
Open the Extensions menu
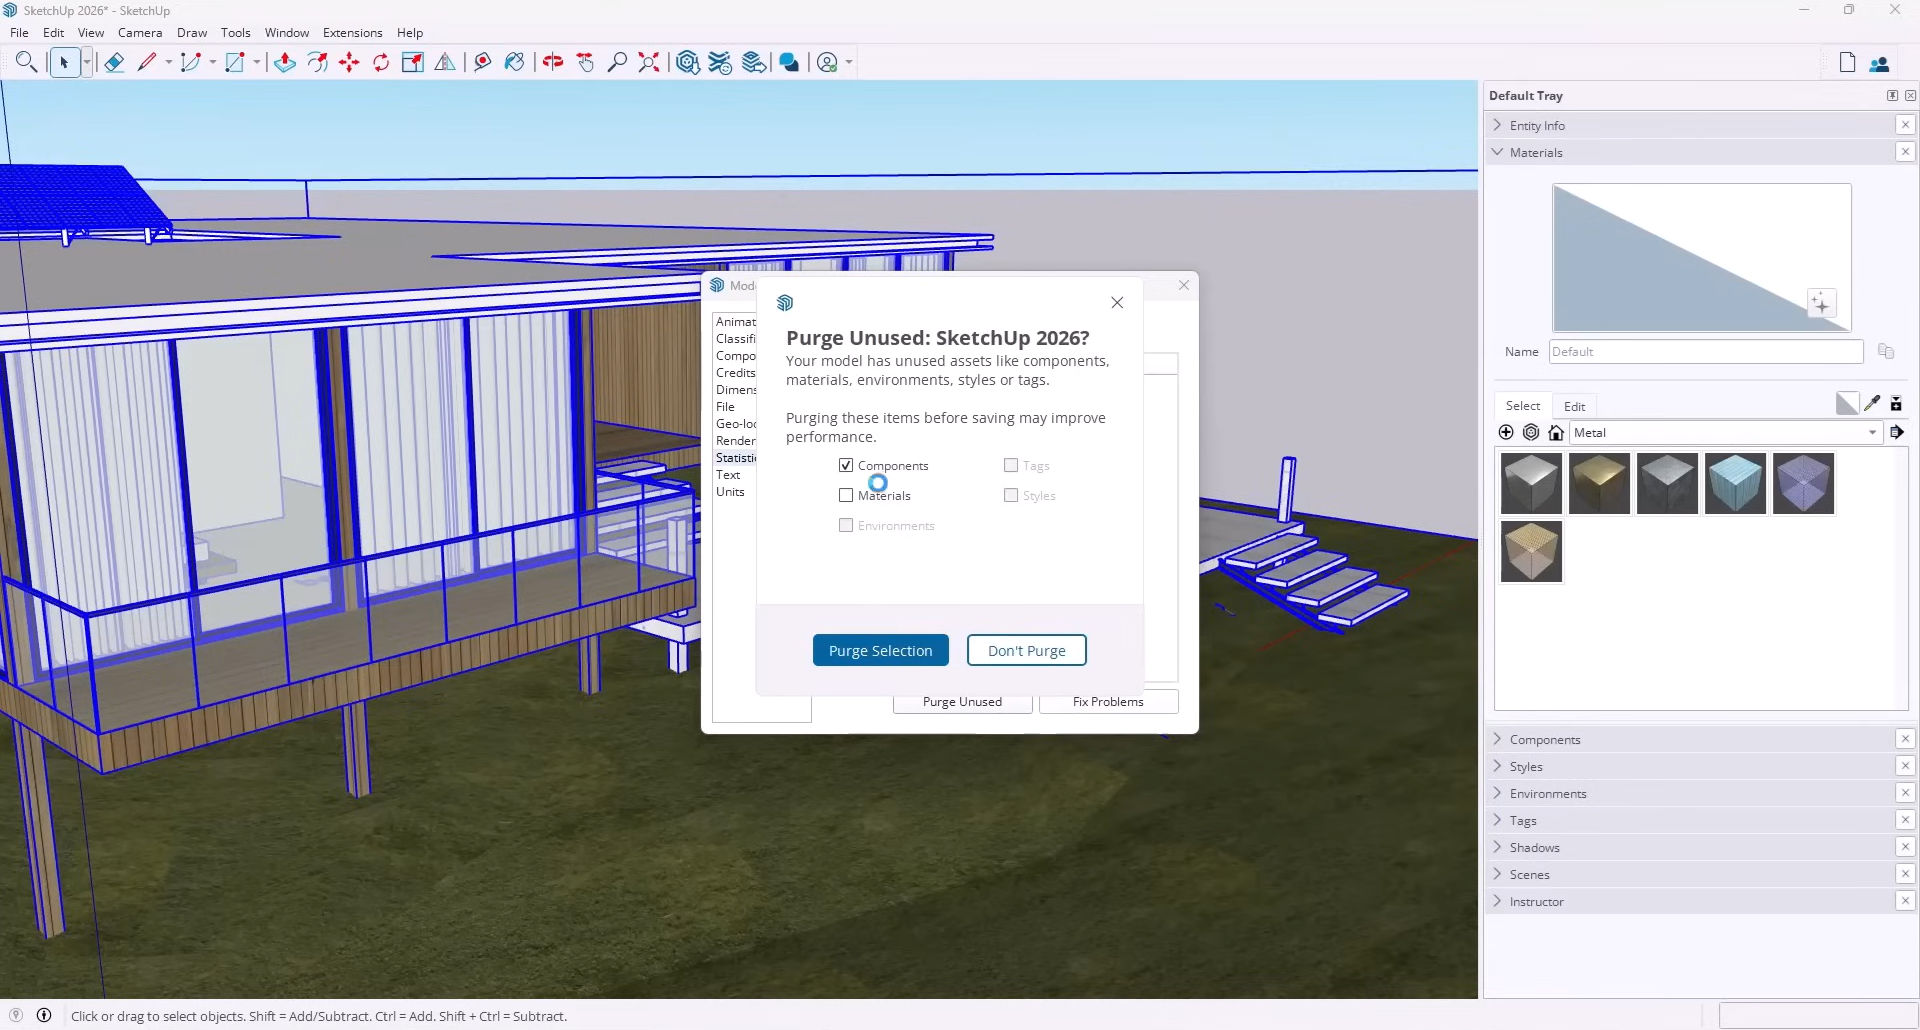[352, 33]
